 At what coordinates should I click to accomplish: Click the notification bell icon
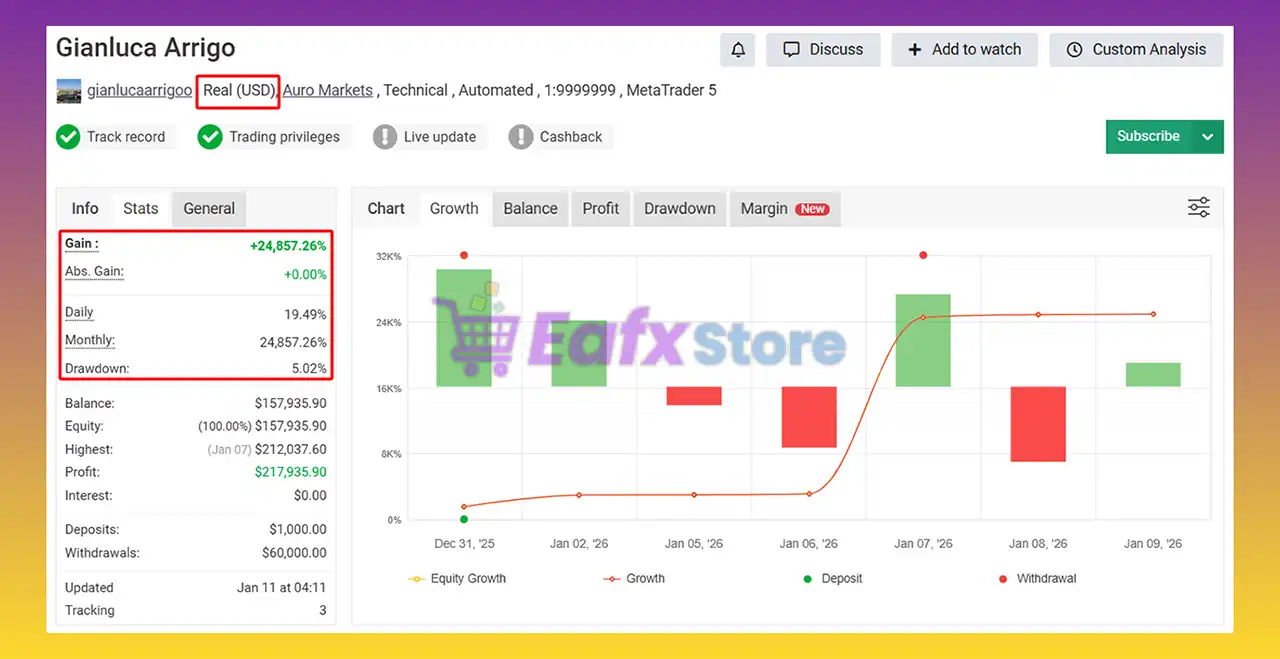coord(737,50)
